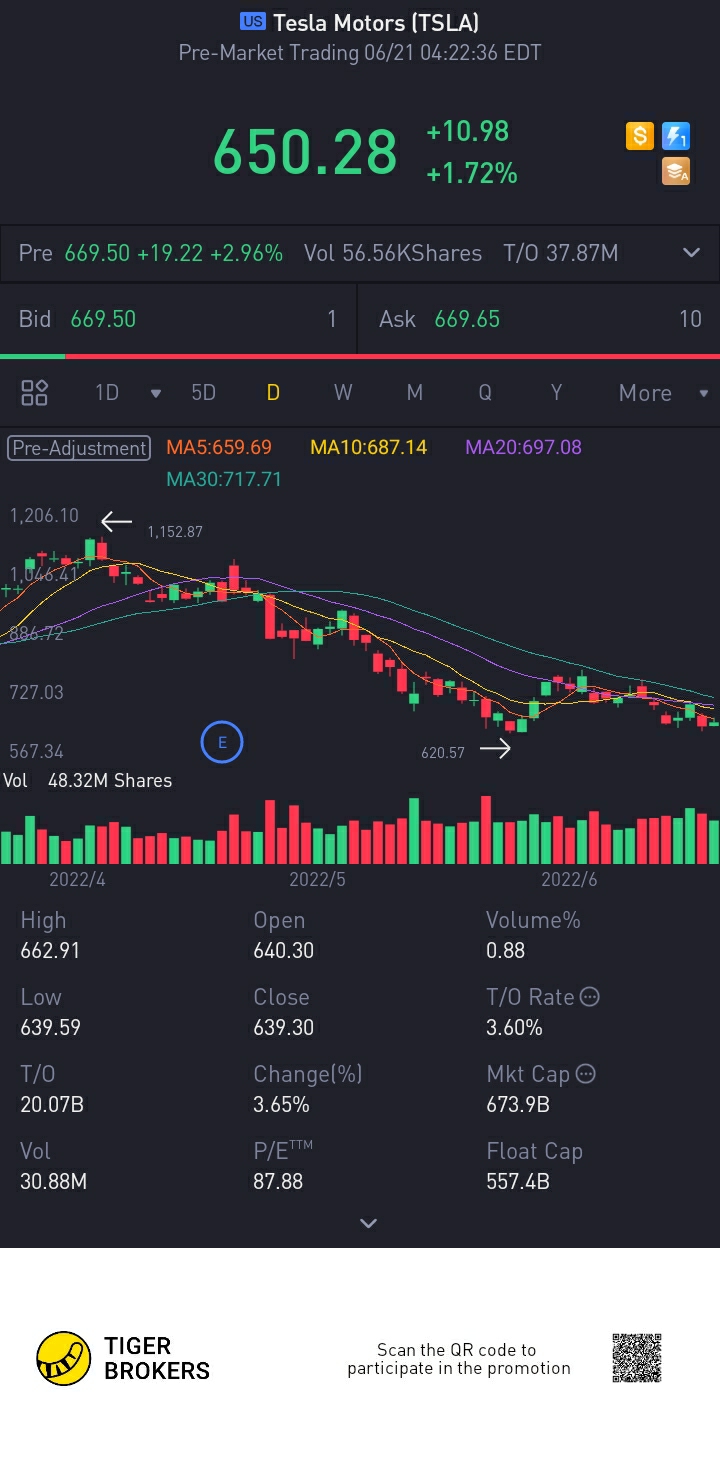Tap the info icon next to Mkt Cap
Image resolution: width=720 pixels, height=1469 pixels.
[x=586, y=1074]
